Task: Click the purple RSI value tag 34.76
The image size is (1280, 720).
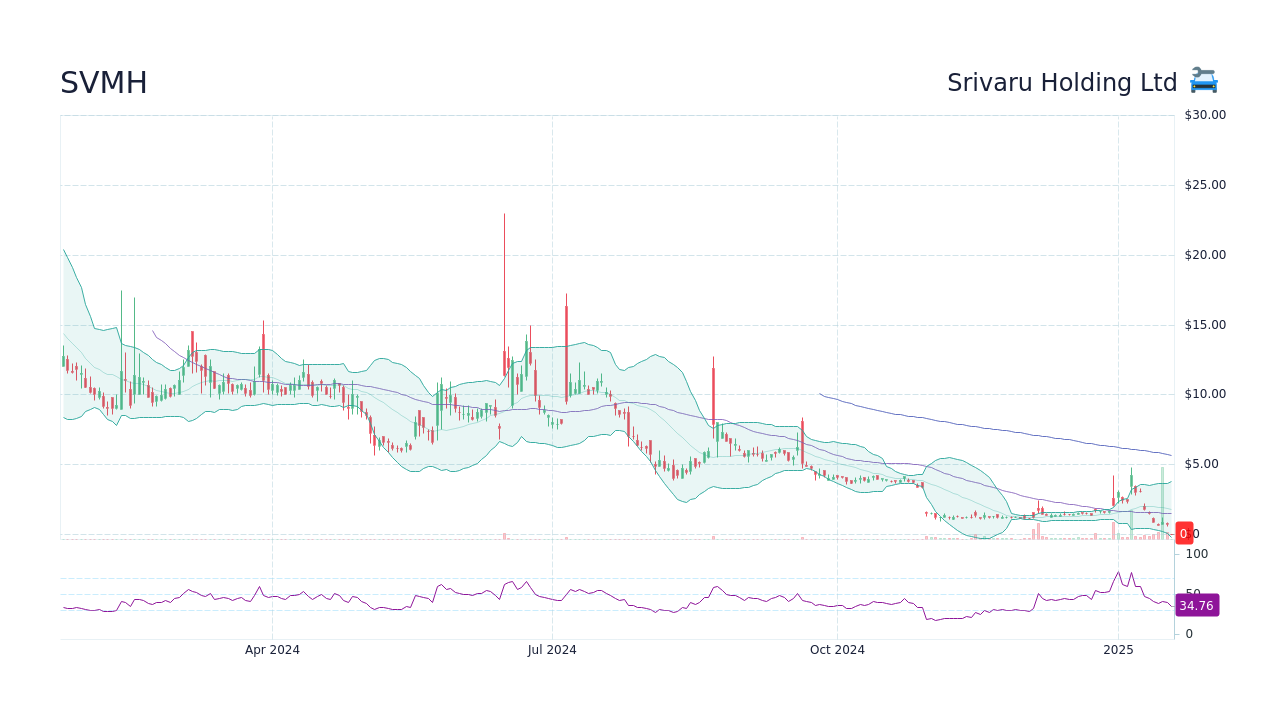Action: (x=1197, y=605)
